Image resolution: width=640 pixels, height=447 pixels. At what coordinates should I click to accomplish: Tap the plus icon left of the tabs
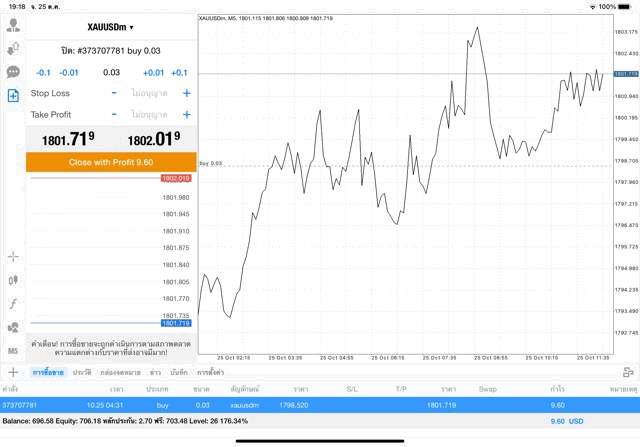click(13, 372)
